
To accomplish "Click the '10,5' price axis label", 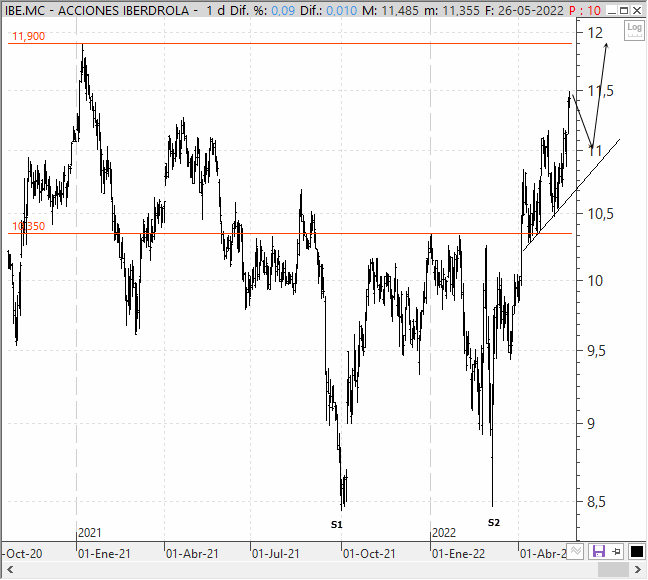I will pos(600,214).
